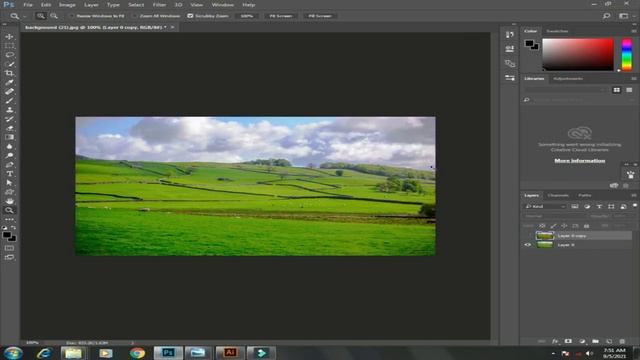This screenshot has height=360, width=640.
Task: Switch to the Channels tab
Action: (558, 196)
